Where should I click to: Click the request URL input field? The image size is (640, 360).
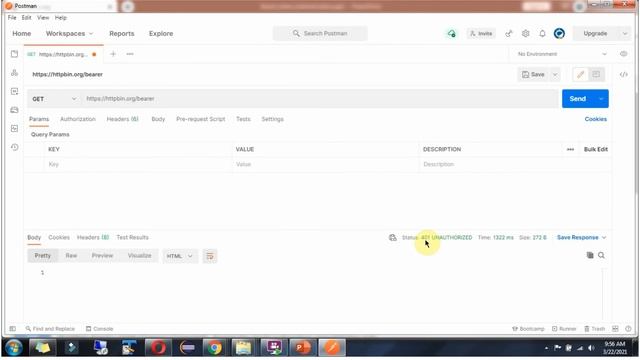pos(320,99)
